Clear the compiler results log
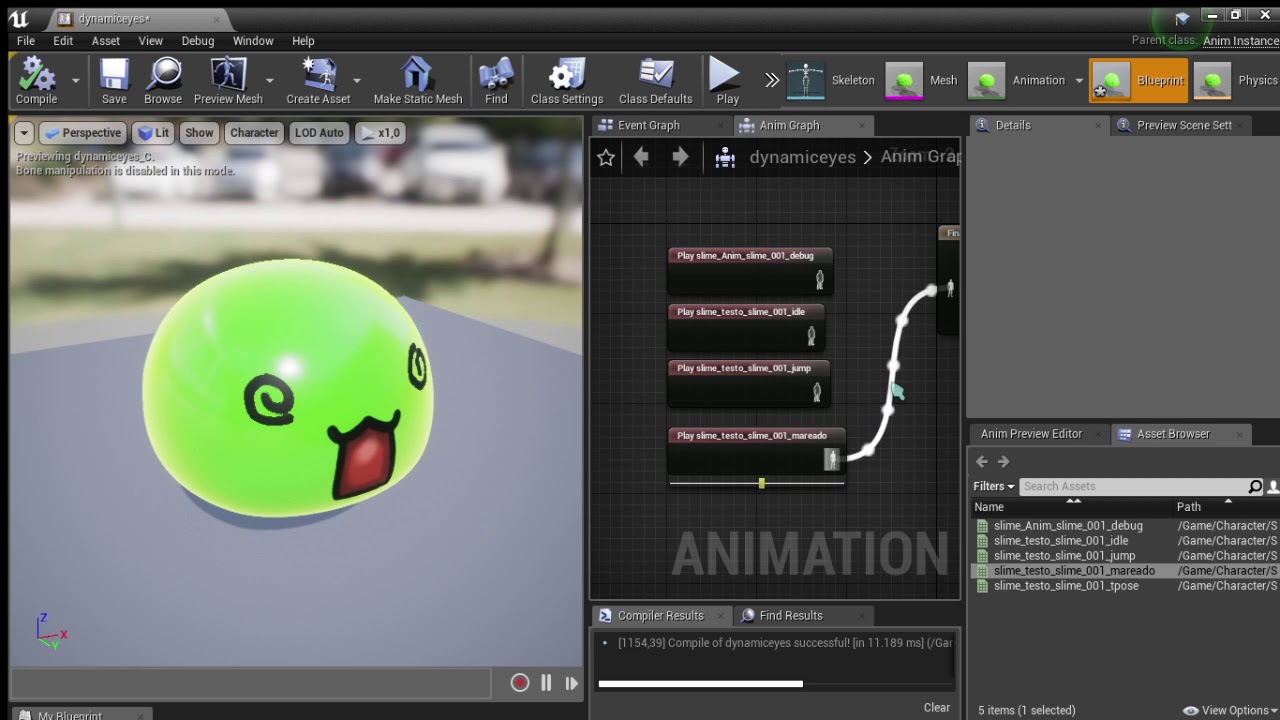 [937, 707]
